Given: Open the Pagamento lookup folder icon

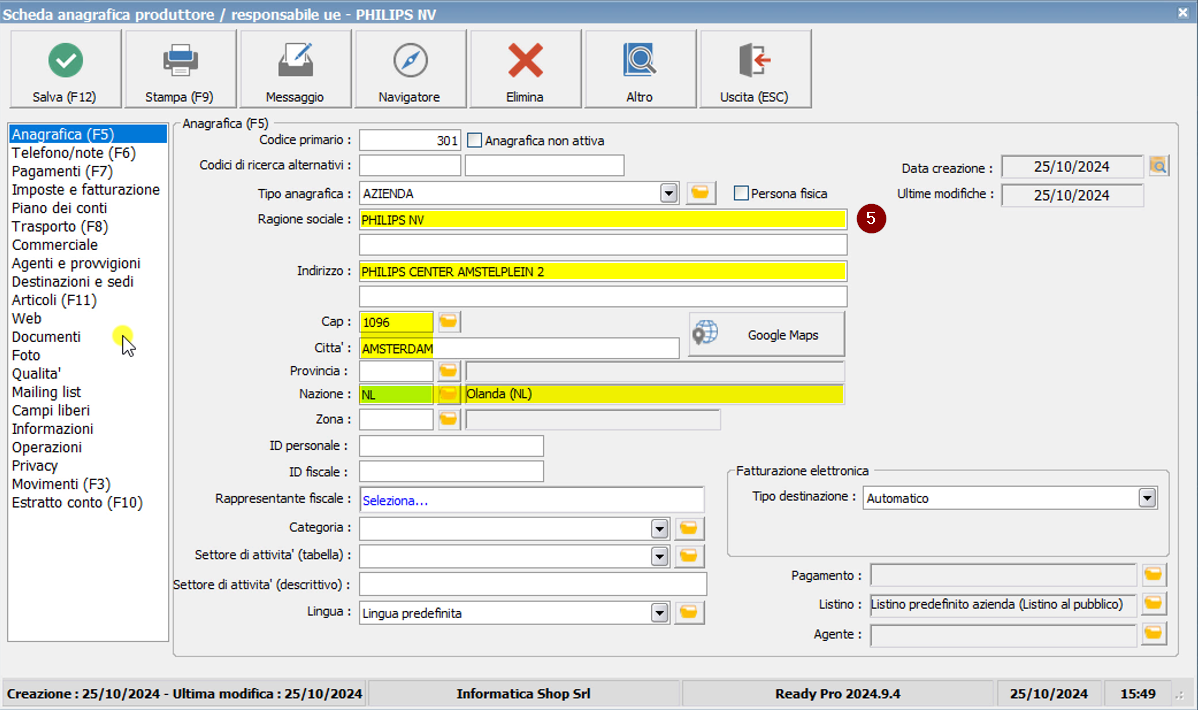Looking at the screenshot, I should coord(1154,575).
